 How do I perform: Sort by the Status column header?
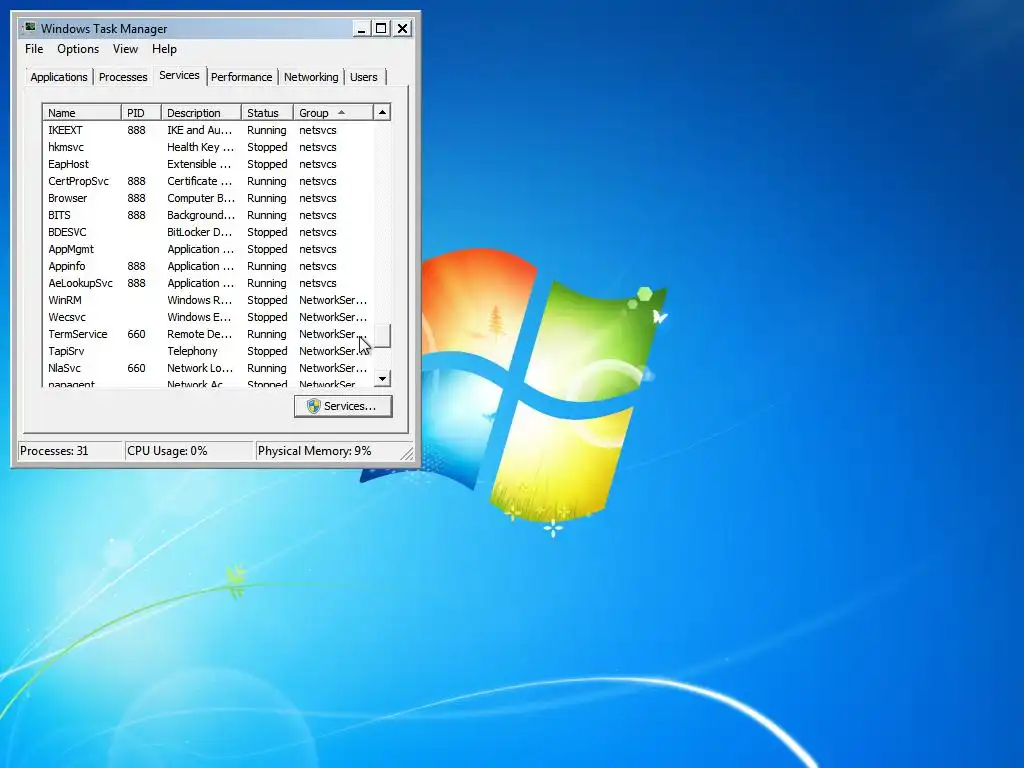pos(267,112)
